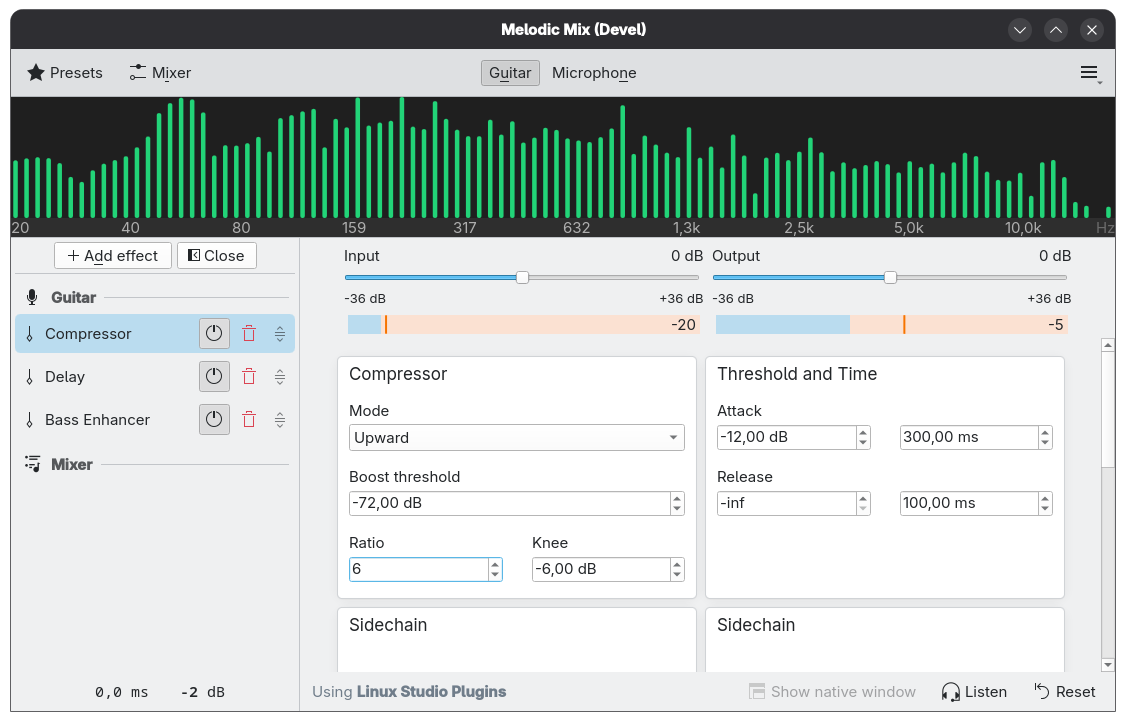
Task: Decrease Knee value with down arrow
Action: pos(677,575)
